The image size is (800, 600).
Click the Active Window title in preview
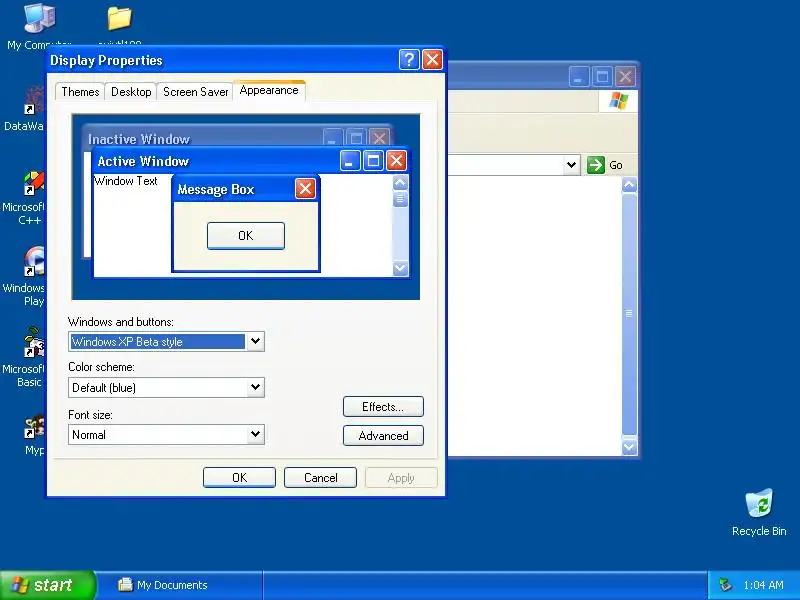(x=143, y=161)
